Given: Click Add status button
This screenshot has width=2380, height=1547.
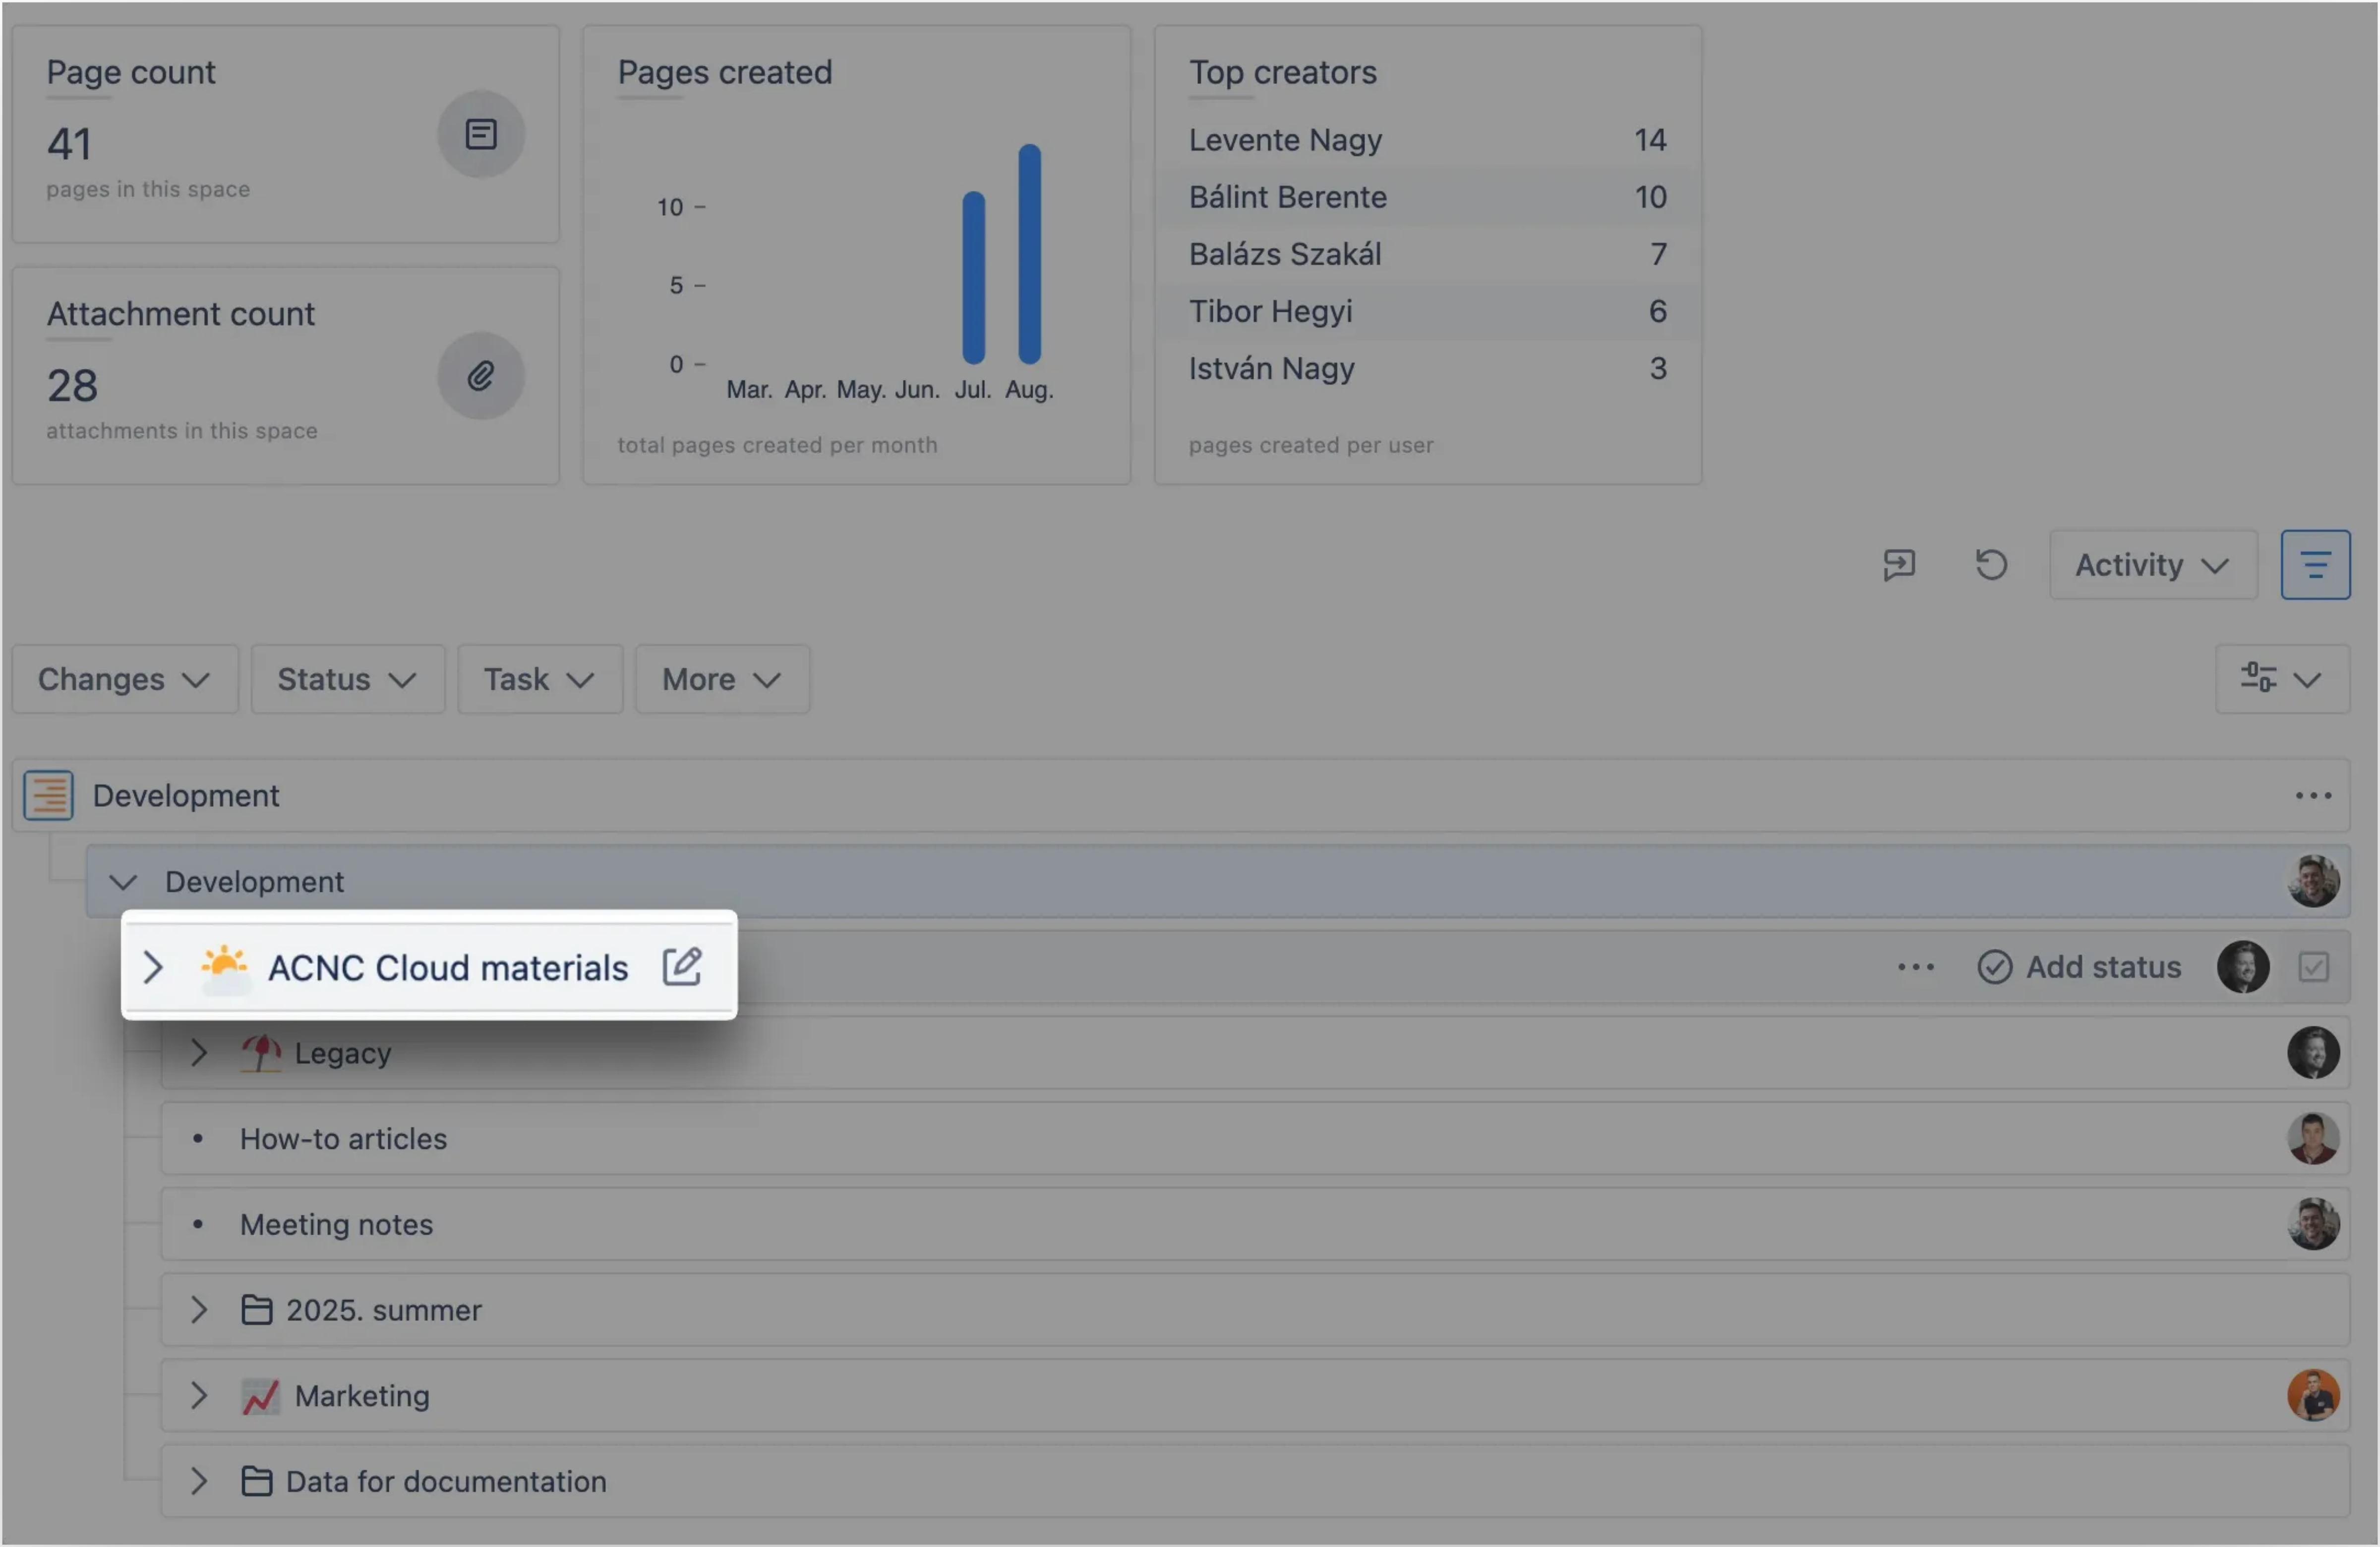Looking at the screenshot, I should [x=2080, y=967].
